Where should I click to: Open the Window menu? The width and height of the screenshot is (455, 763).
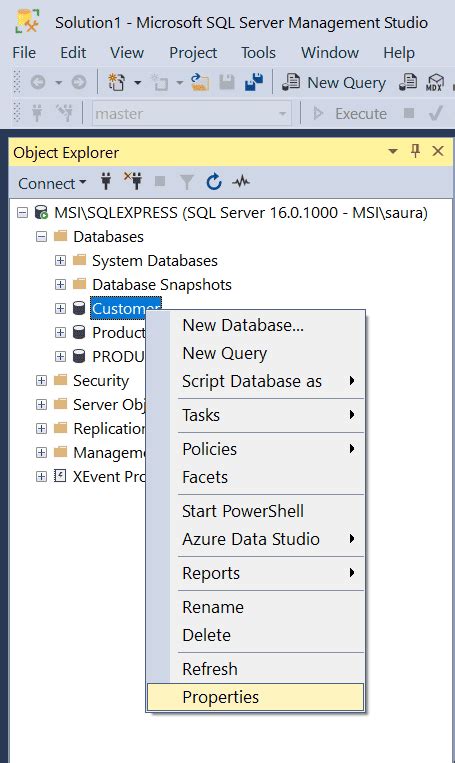330,53
